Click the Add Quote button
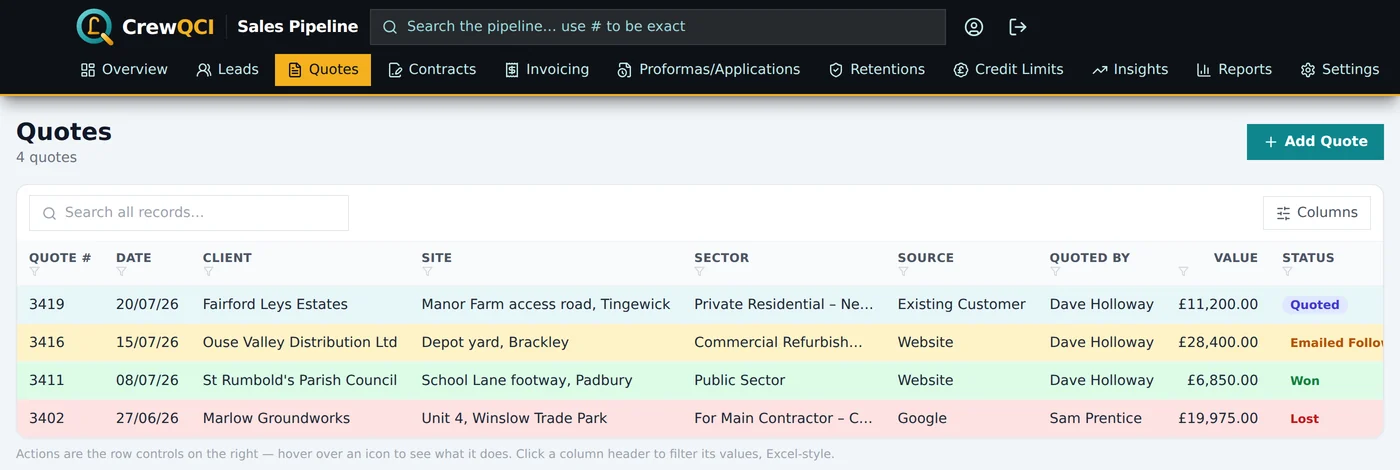The height and width of the screenshot is (470, 1400). (x=1315, y=142)
